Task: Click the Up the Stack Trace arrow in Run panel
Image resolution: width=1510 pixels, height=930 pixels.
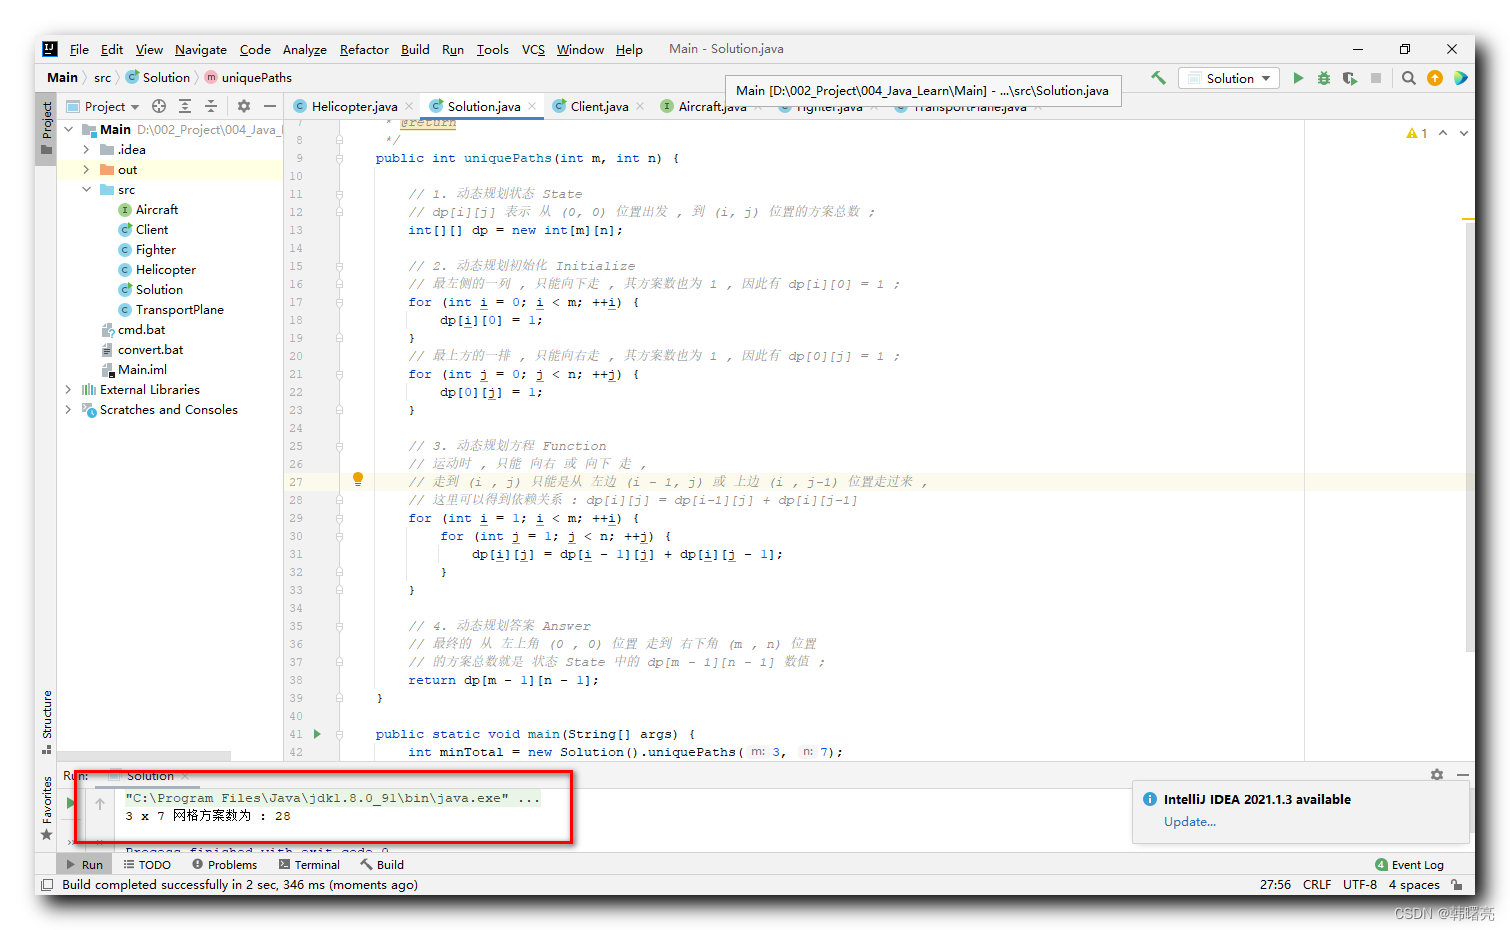Action: [x=100, y=803]
